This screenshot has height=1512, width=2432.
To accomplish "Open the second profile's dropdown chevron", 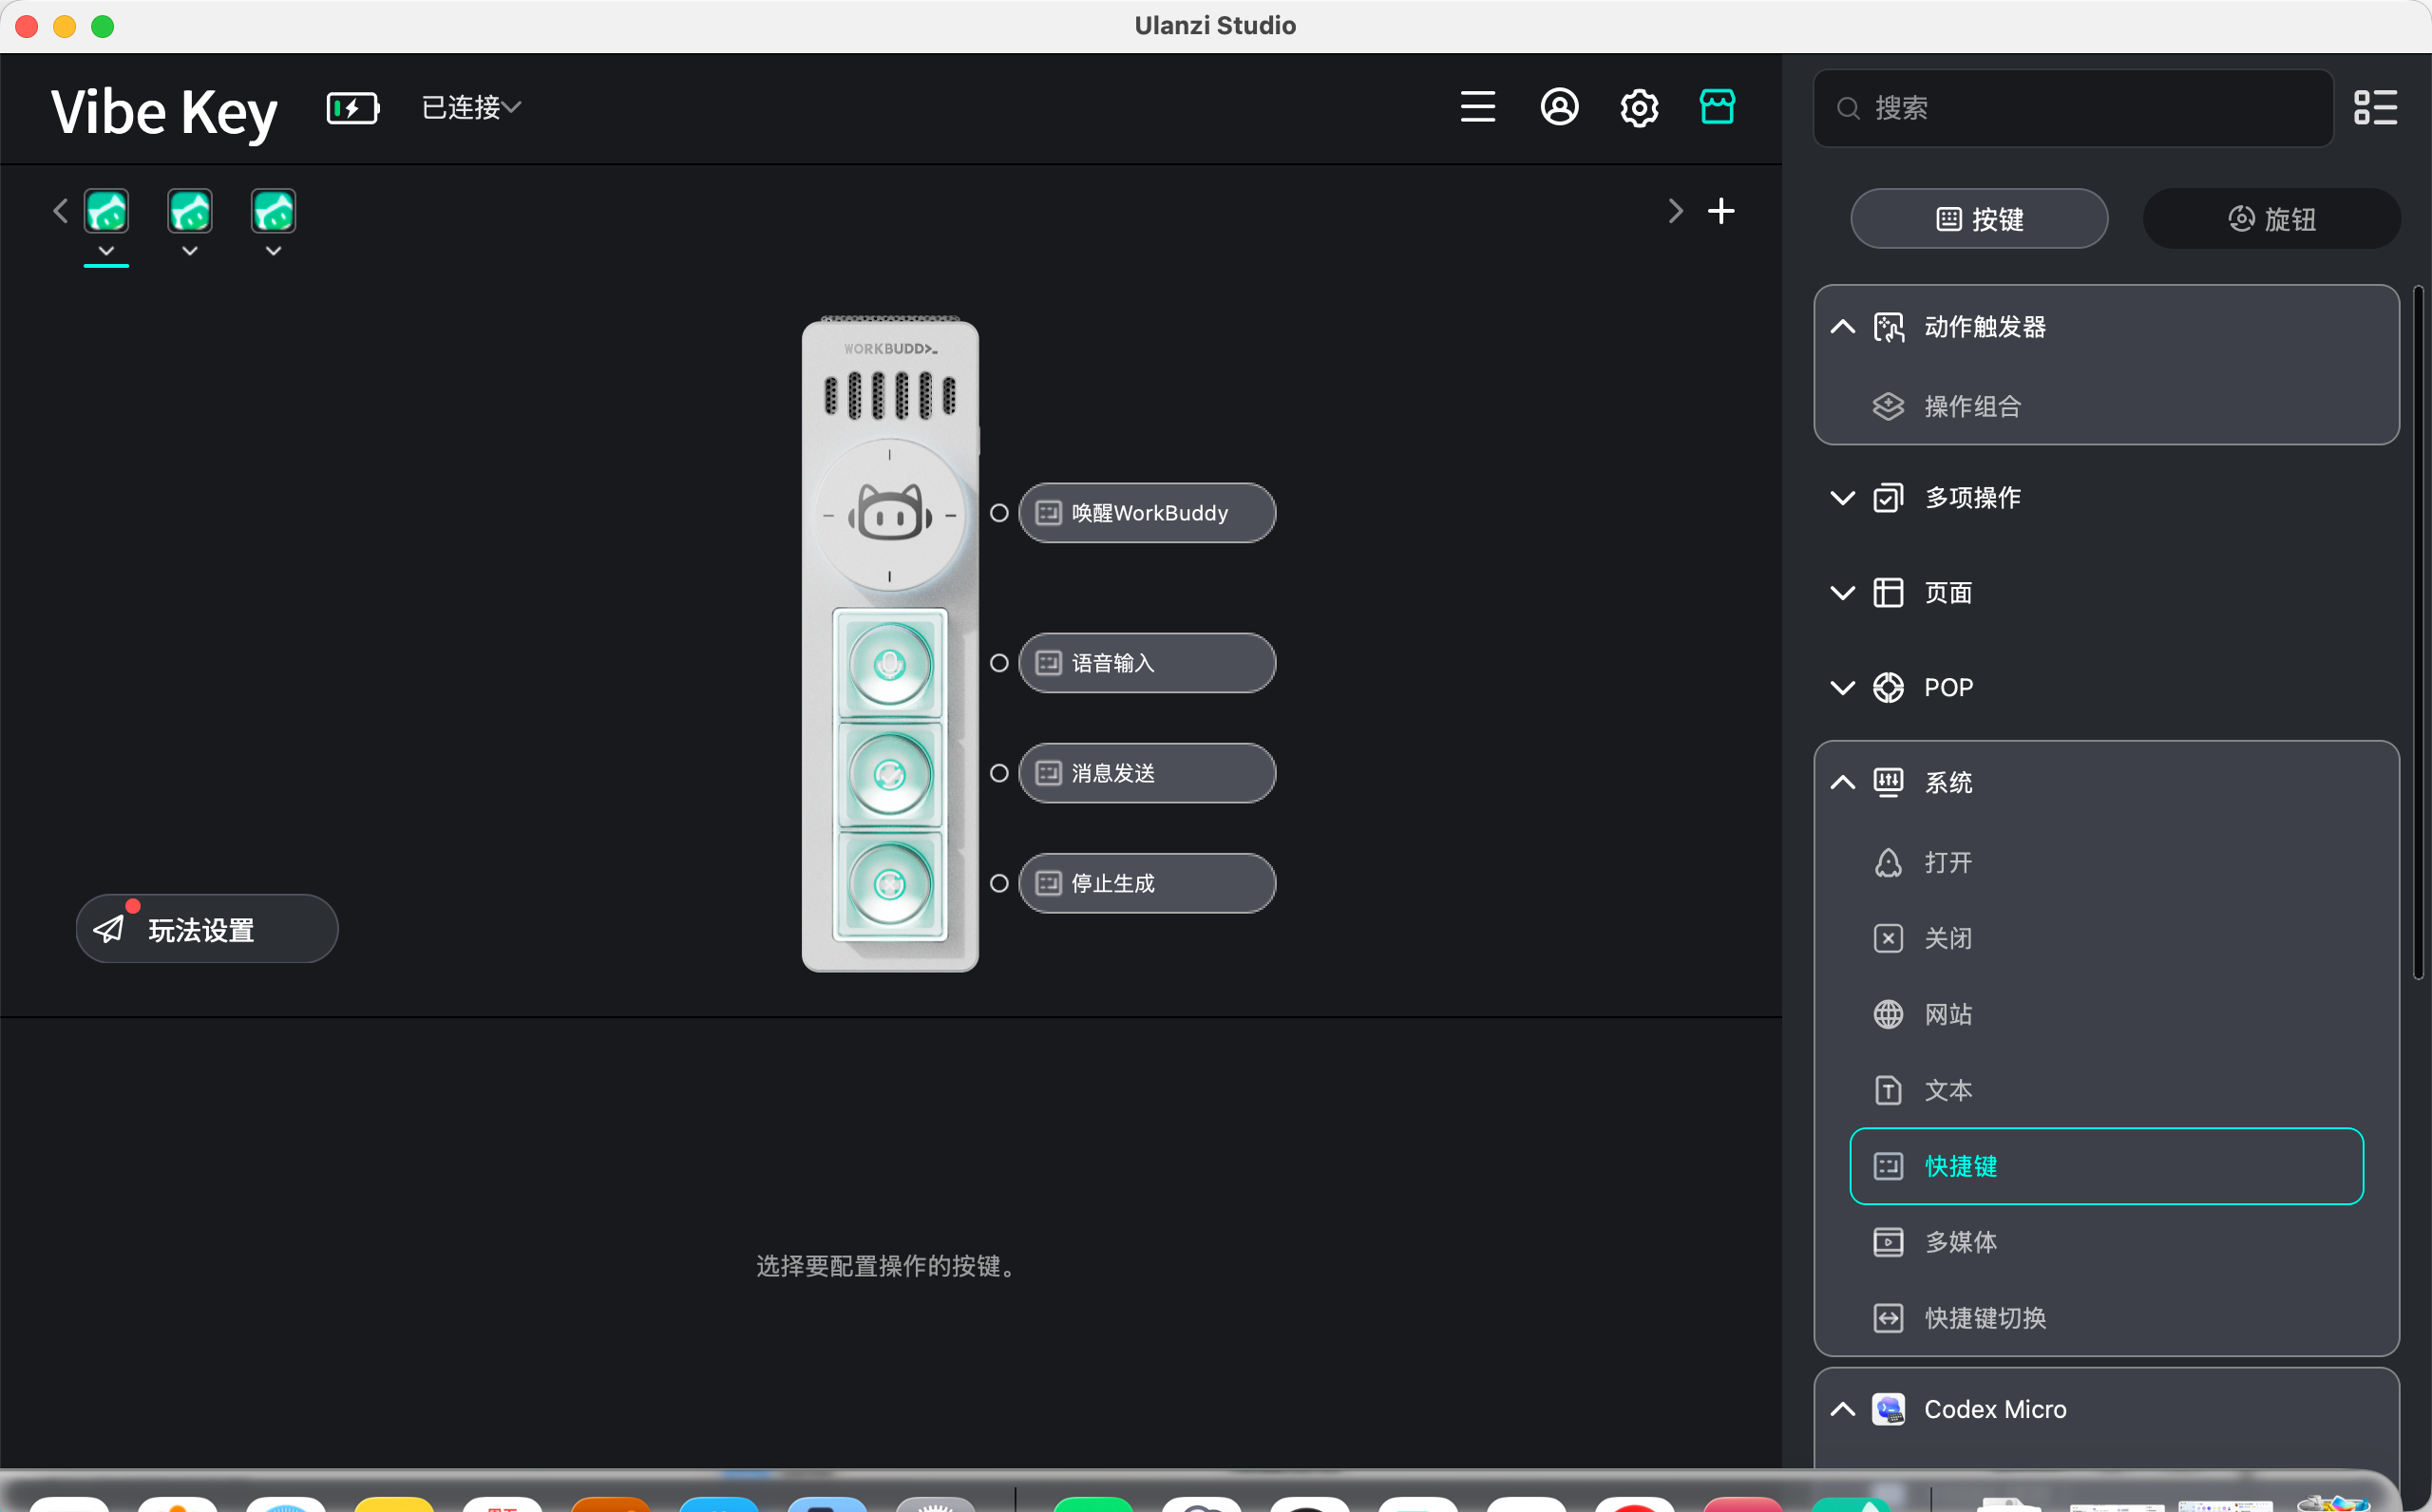I will [x=190, y=250].
